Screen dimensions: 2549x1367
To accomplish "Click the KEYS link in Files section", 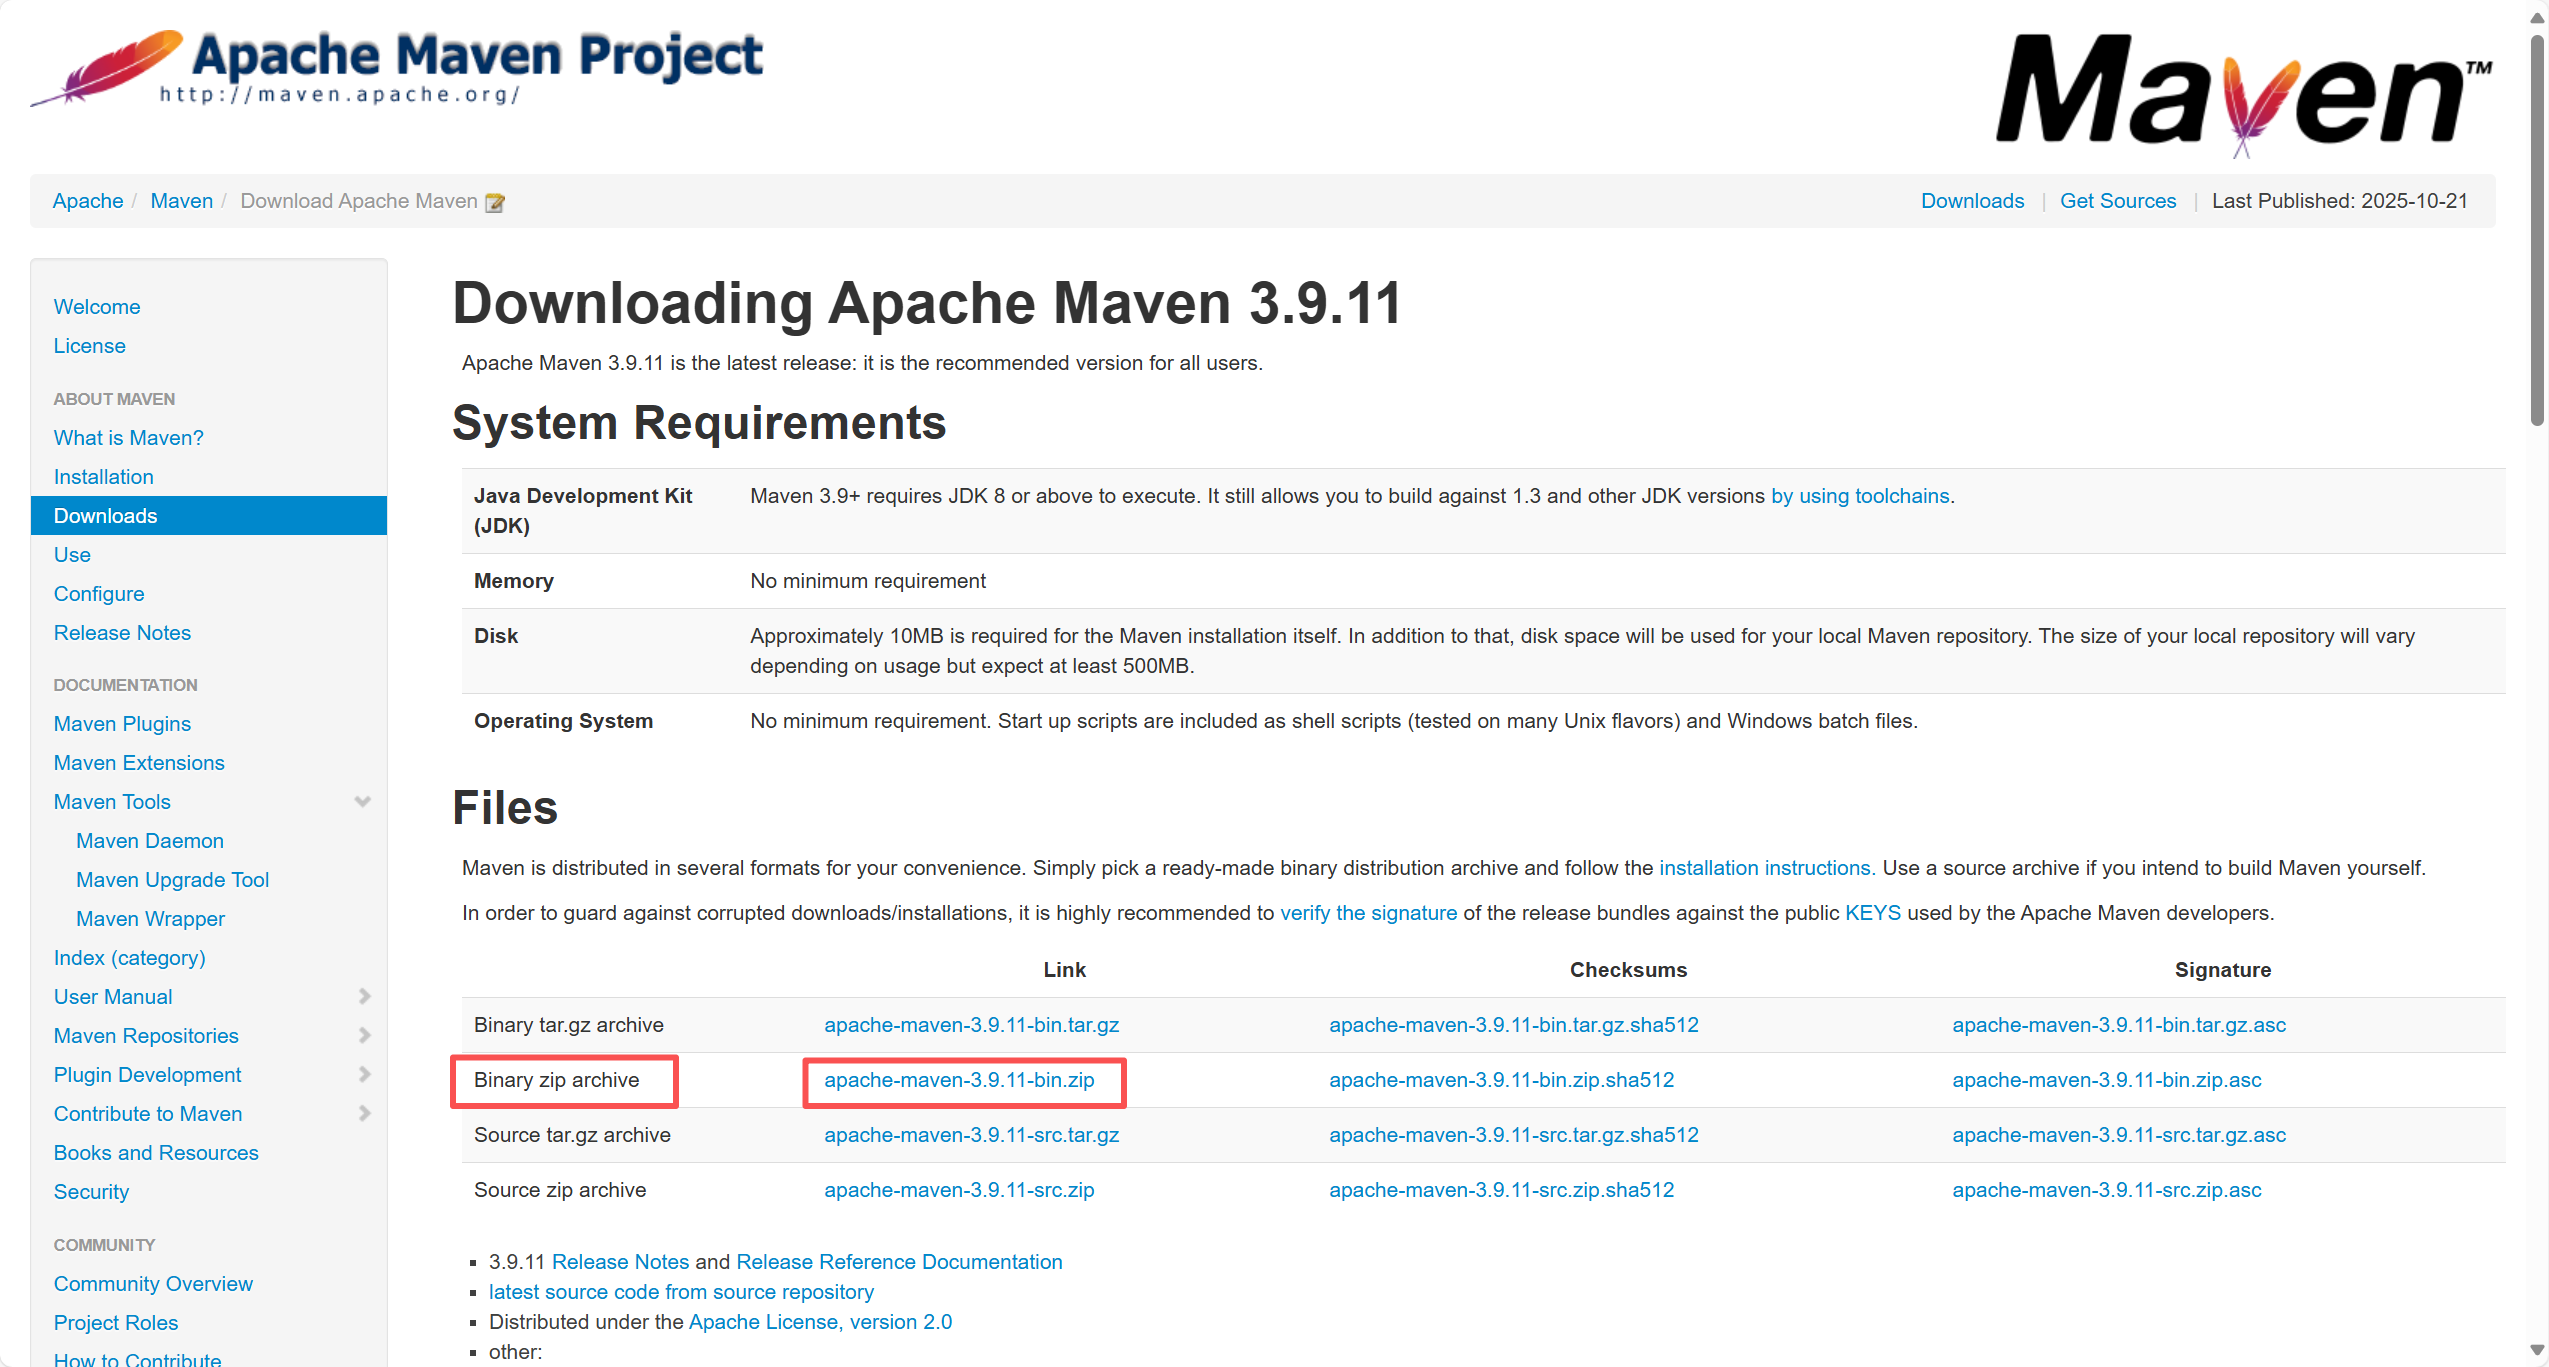I will 1872,913.
